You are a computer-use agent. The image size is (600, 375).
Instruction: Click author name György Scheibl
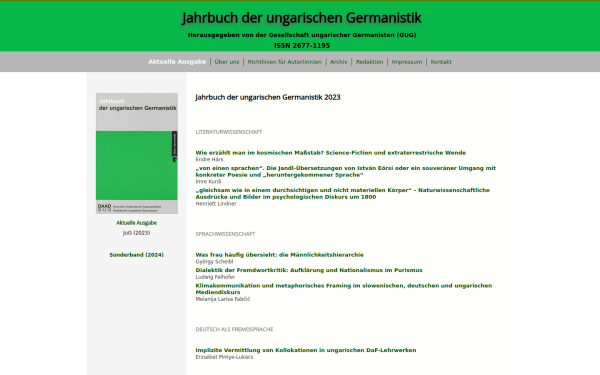tap(214, 261)
